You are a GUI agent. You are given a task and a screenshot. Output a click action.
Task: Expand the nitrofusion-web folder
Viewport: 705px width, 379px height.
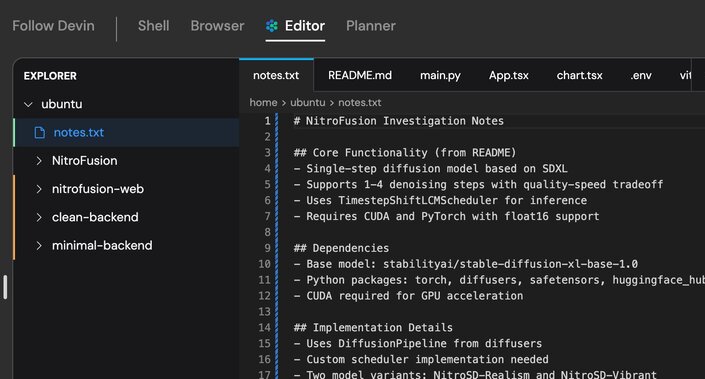coord(39,189)
